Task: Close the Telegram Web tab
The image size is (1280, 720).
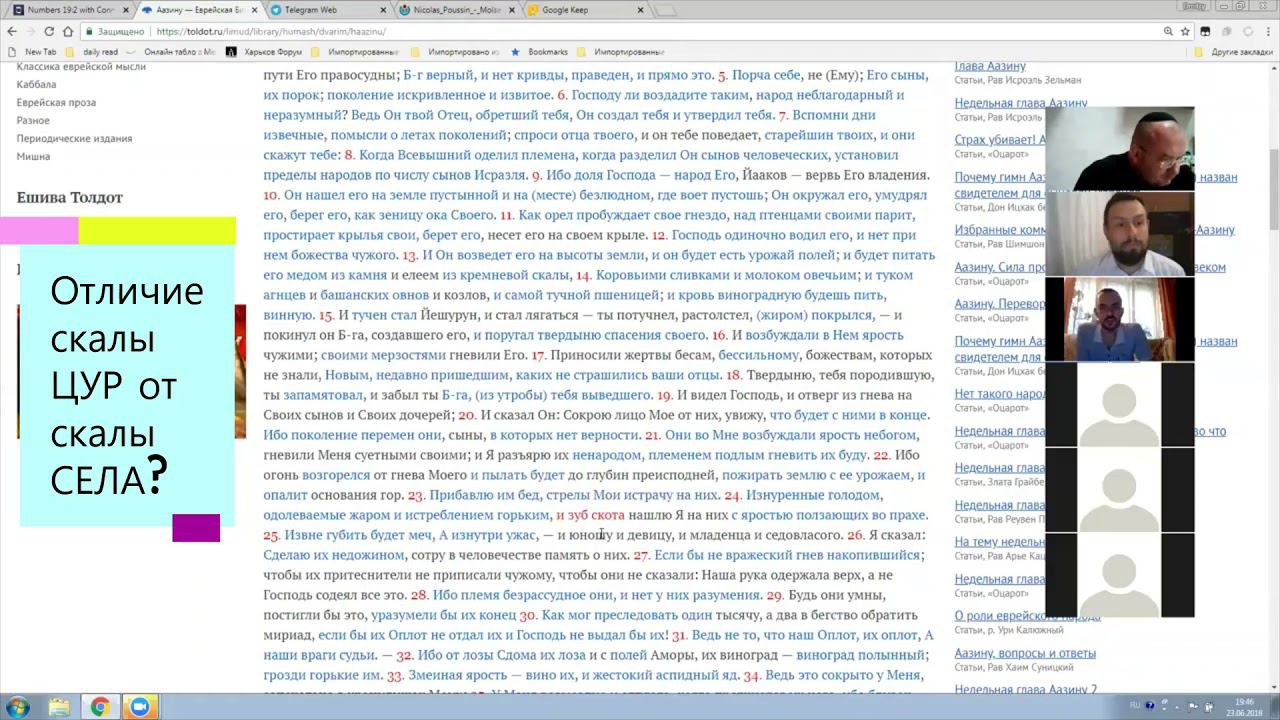Action: (382, 10)
